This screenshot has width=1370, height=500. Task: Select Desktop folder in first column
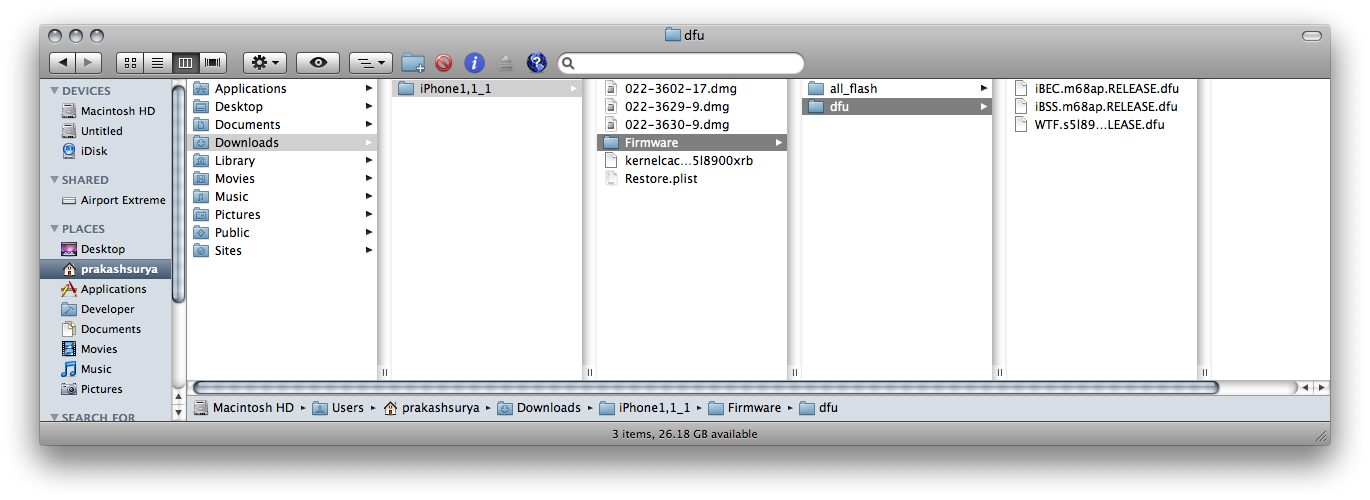(x=282, y=106)
